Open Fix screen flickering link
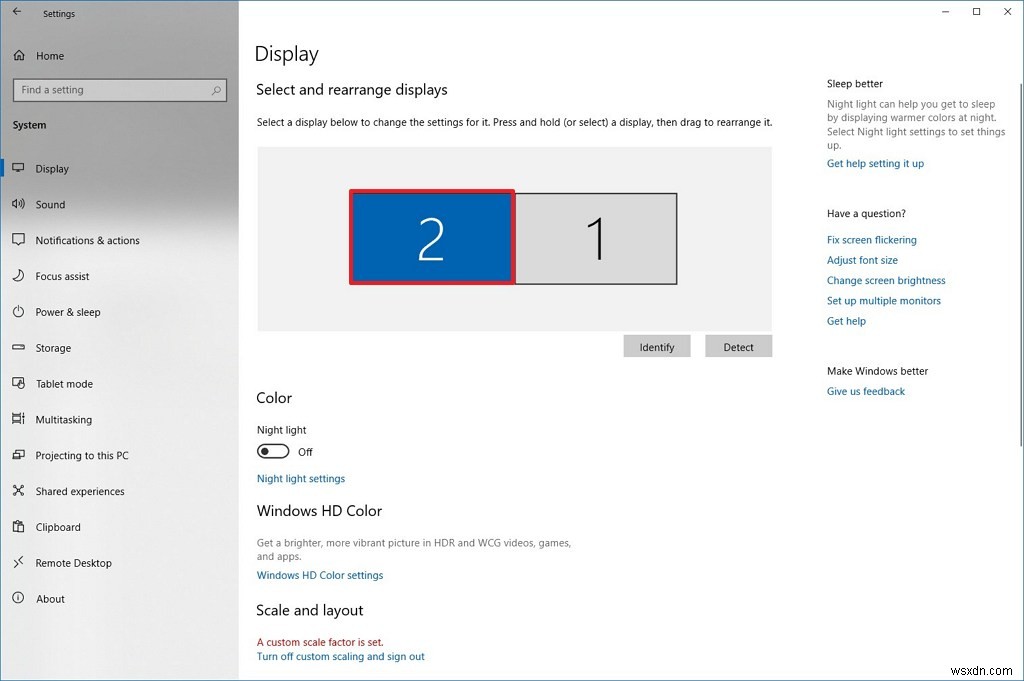Screen dimensions: 1024x681 pyautogui.click(x=872, y=240)
